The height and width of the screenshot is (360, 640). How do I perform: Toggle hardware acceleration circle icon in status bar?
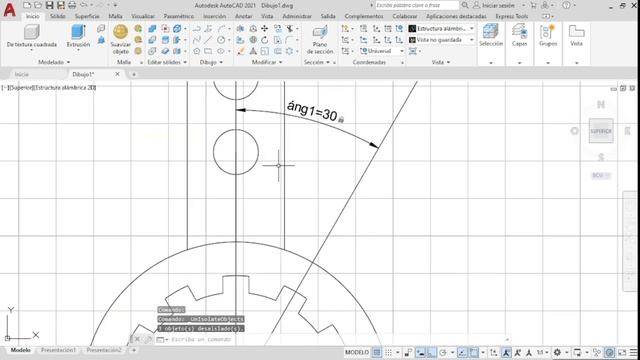(610, 352)
